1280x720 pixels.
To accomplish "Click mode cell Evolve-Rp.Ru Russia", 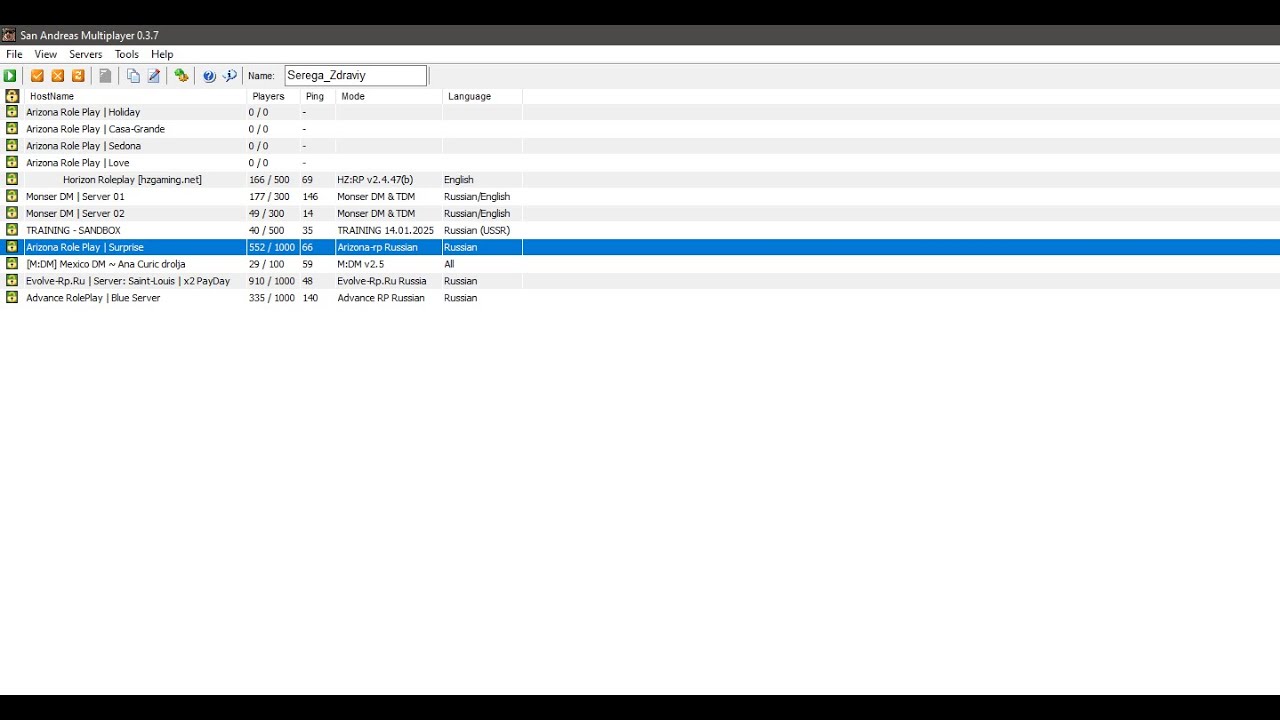I will (382, 281).
